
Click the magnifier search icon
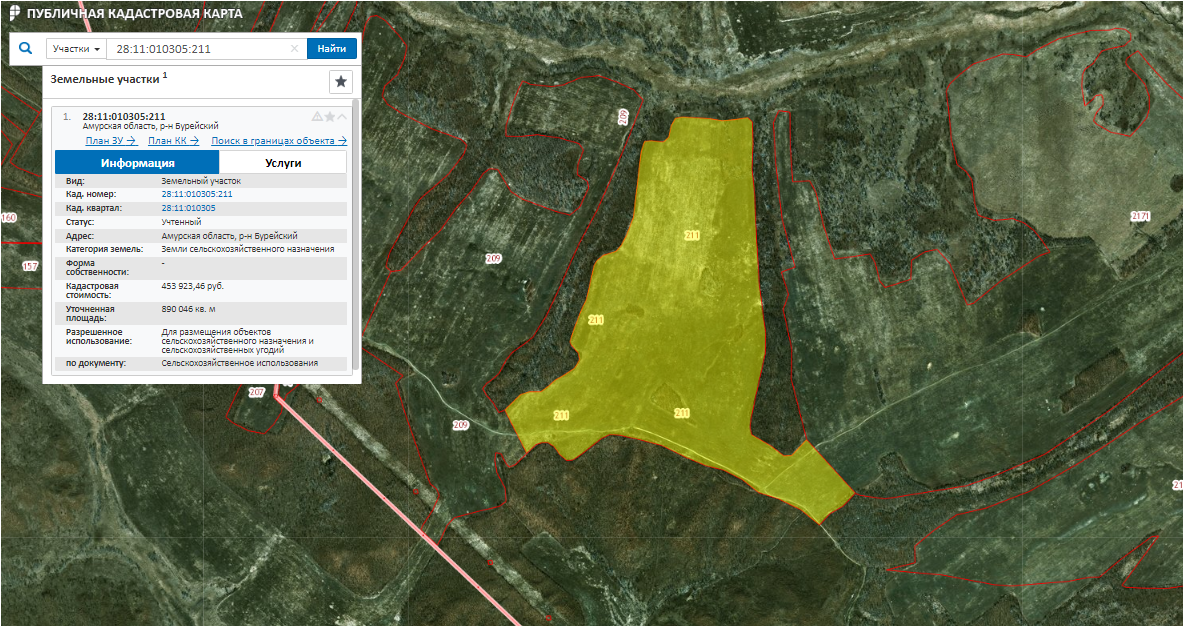[x=26, y=48]
